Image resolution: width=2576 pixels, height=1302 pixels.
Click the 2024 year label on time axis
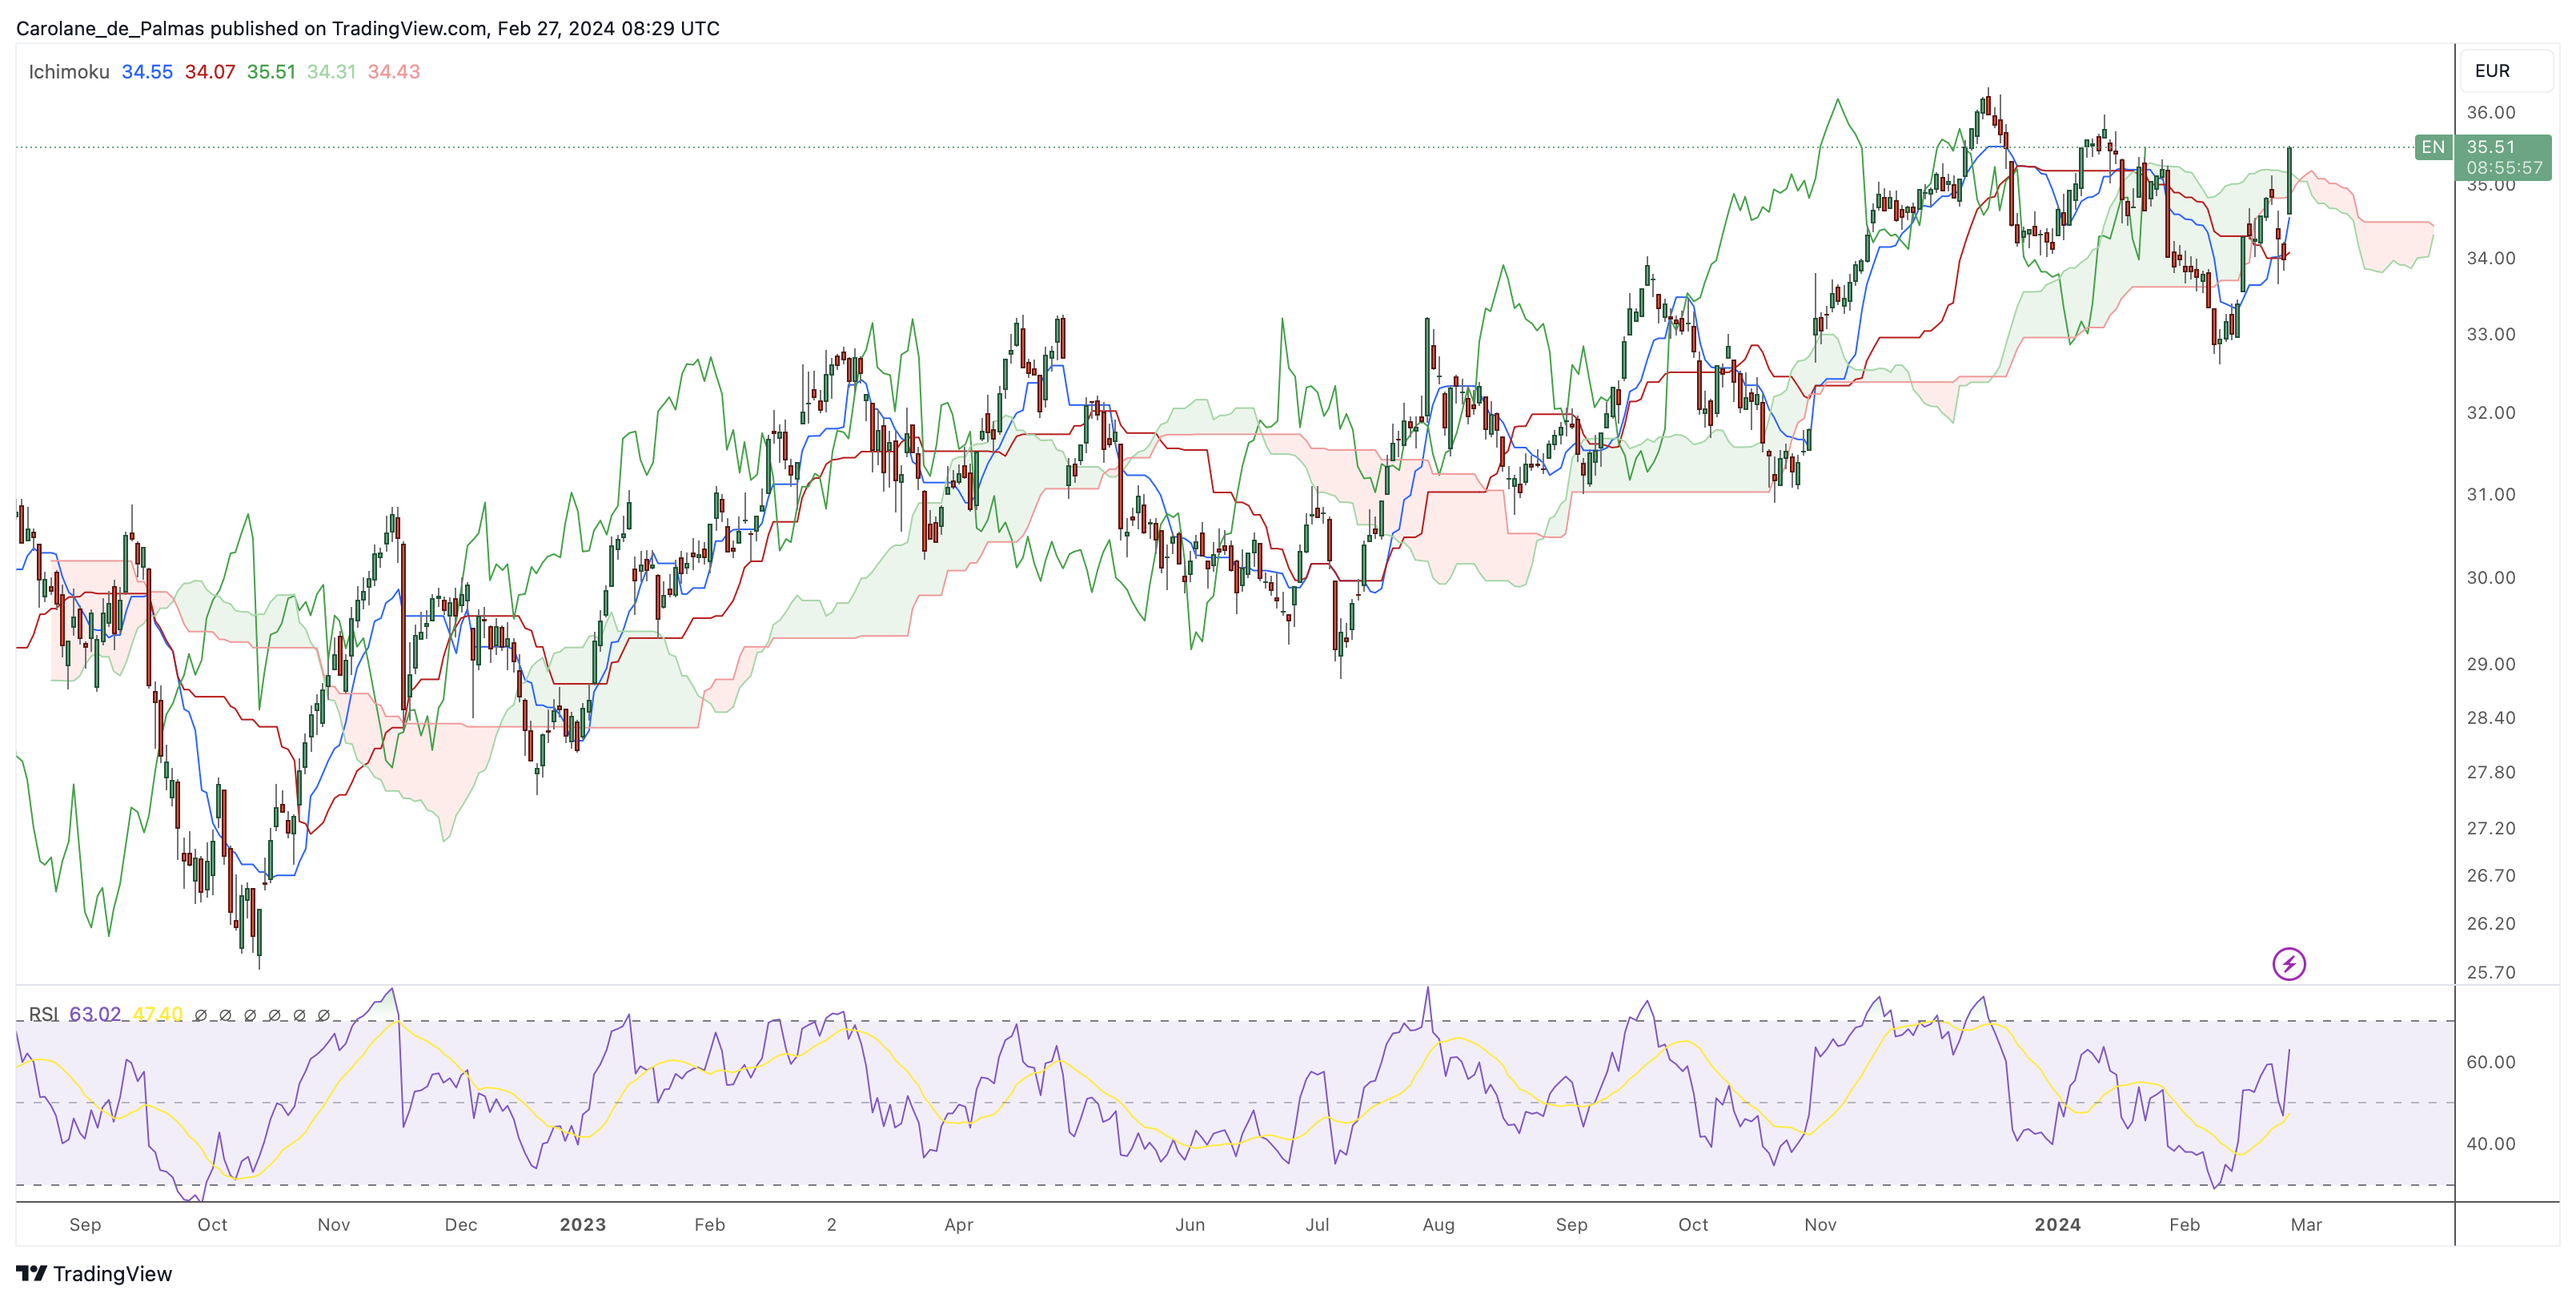[x=2057, y=1224]
